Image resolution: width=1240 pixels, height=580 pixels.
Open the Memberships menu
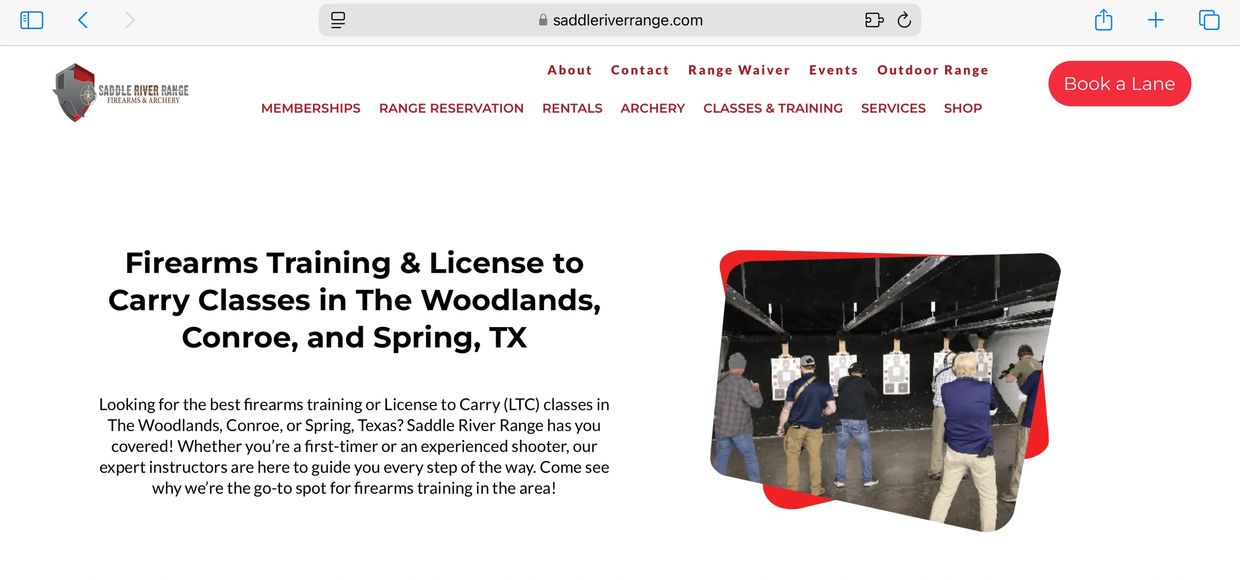coord(311,108)
